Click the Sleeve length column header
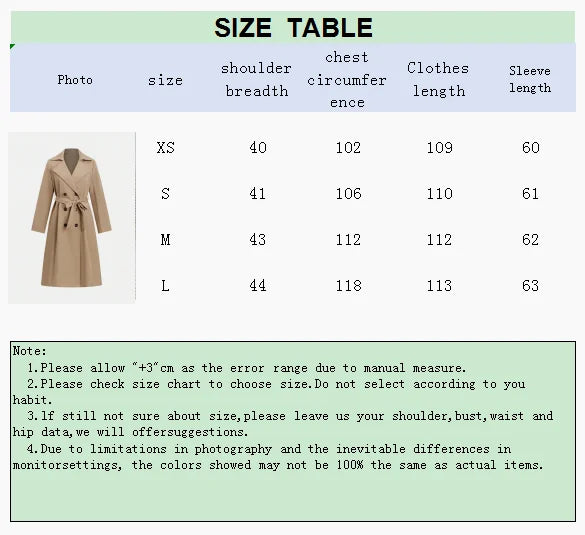Viewport: 585px width, 535px height. click(530, 79)
